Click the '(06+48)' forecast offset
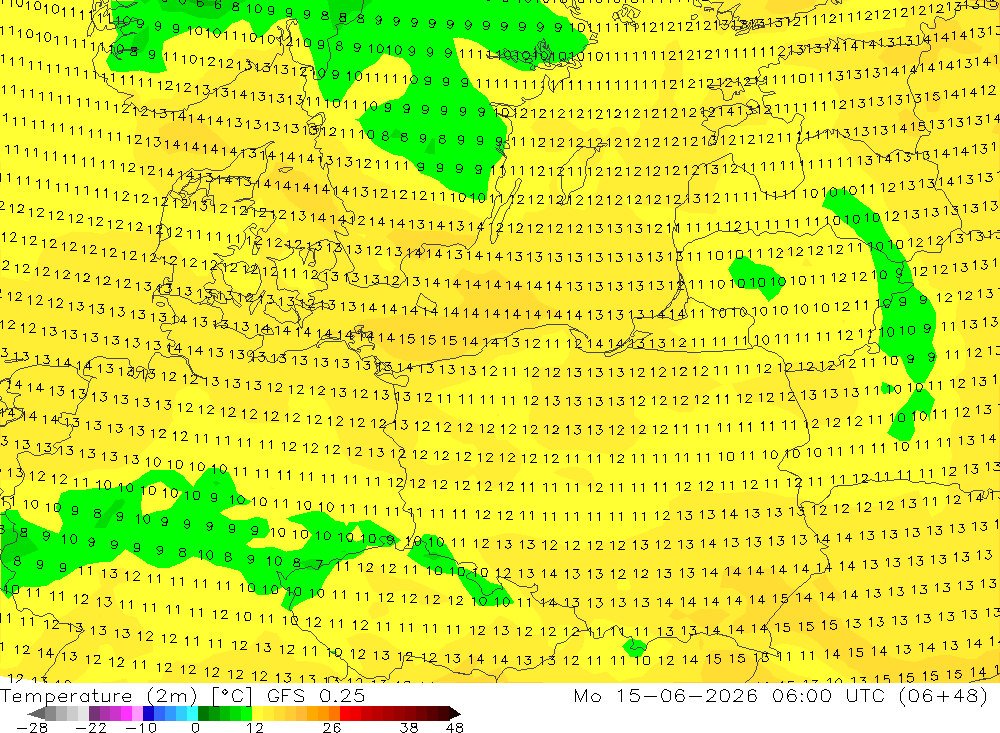 point(943,695)
